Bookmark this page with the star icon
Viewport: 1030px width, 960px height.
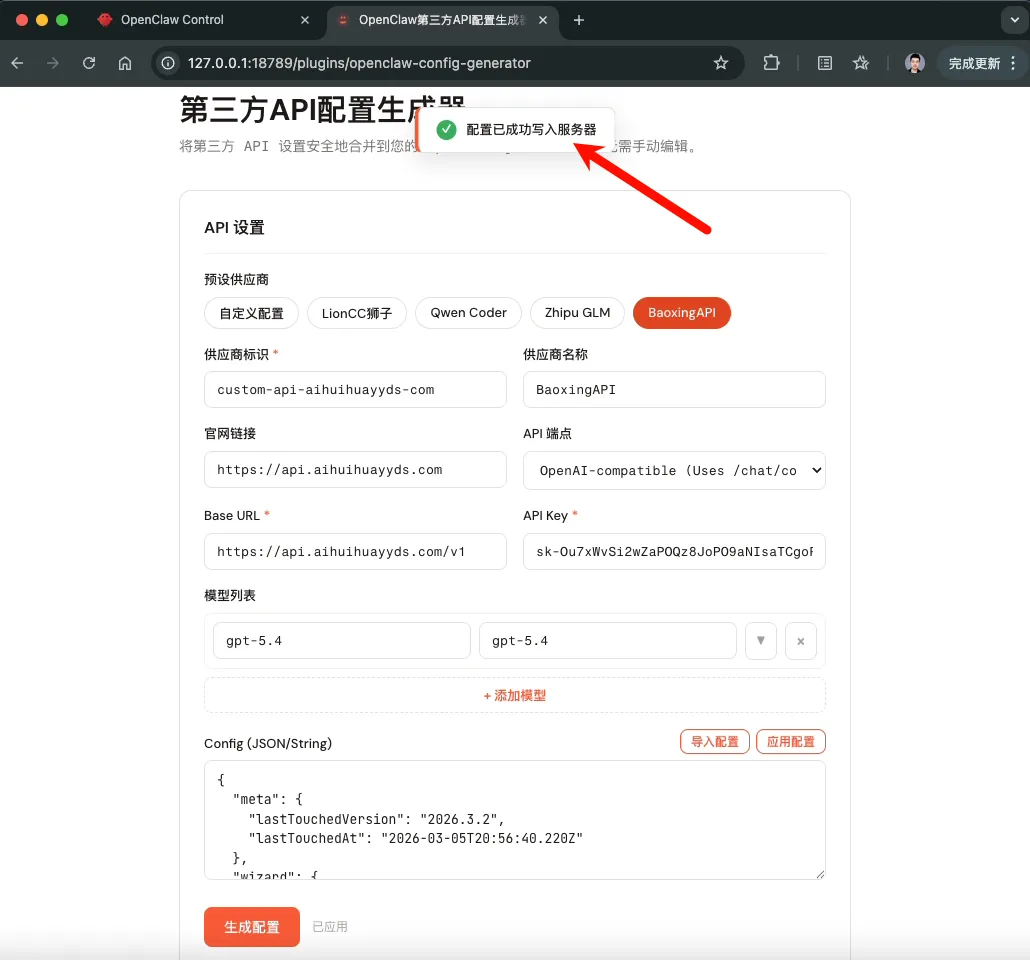point(721,63)
